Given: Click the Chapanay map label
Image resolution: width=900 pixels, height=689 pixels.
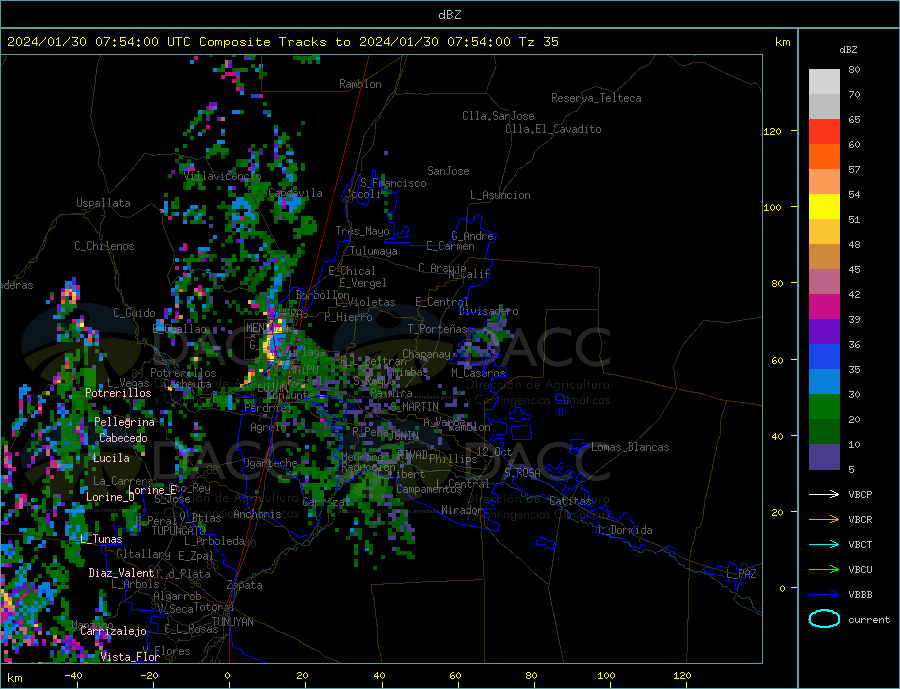Looking at the screenshot, I should point(426,354).
